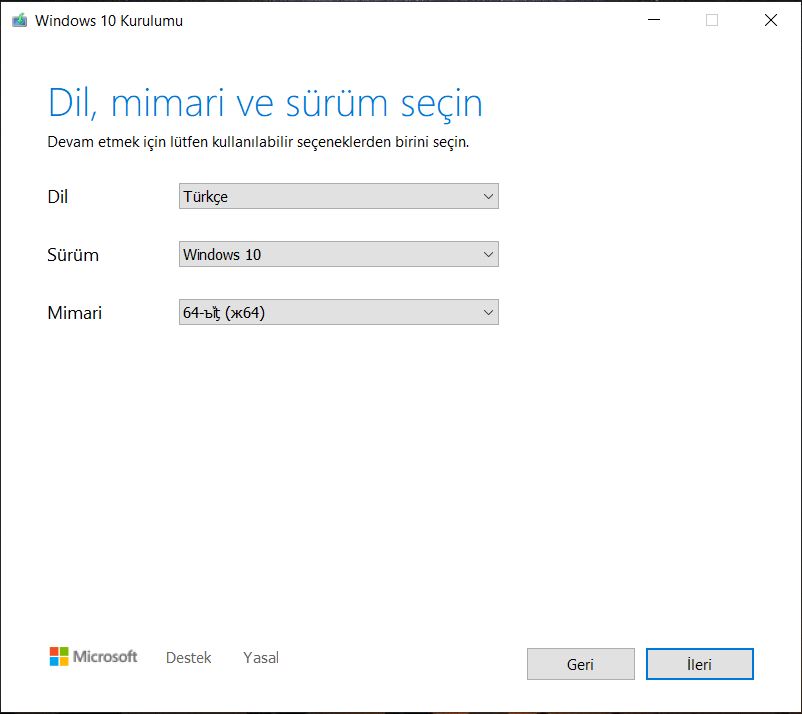Click the chevron arrow of the Mimari dropdown
The width and height of the screenshot is (802, 714).
coord(488,313)
